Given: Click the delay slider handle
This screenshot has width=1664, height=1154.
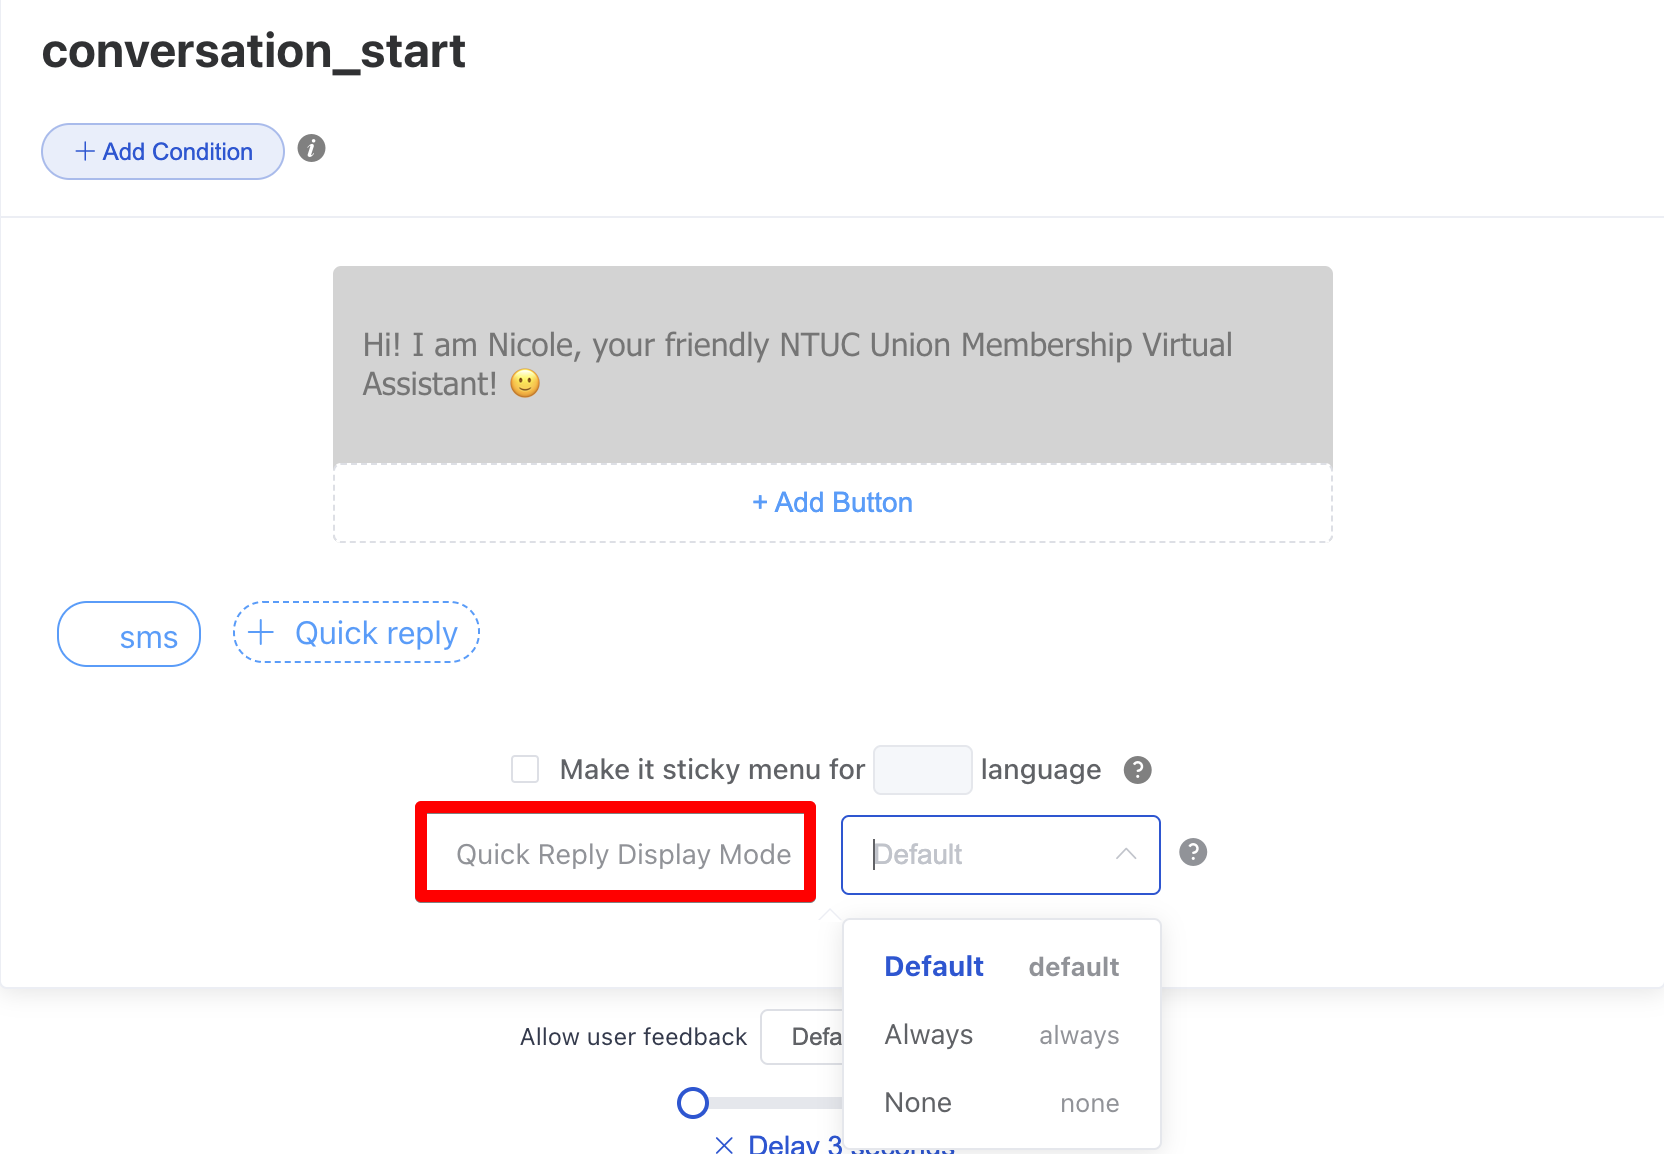Looking at the screenshot, I should (693, 1103).
